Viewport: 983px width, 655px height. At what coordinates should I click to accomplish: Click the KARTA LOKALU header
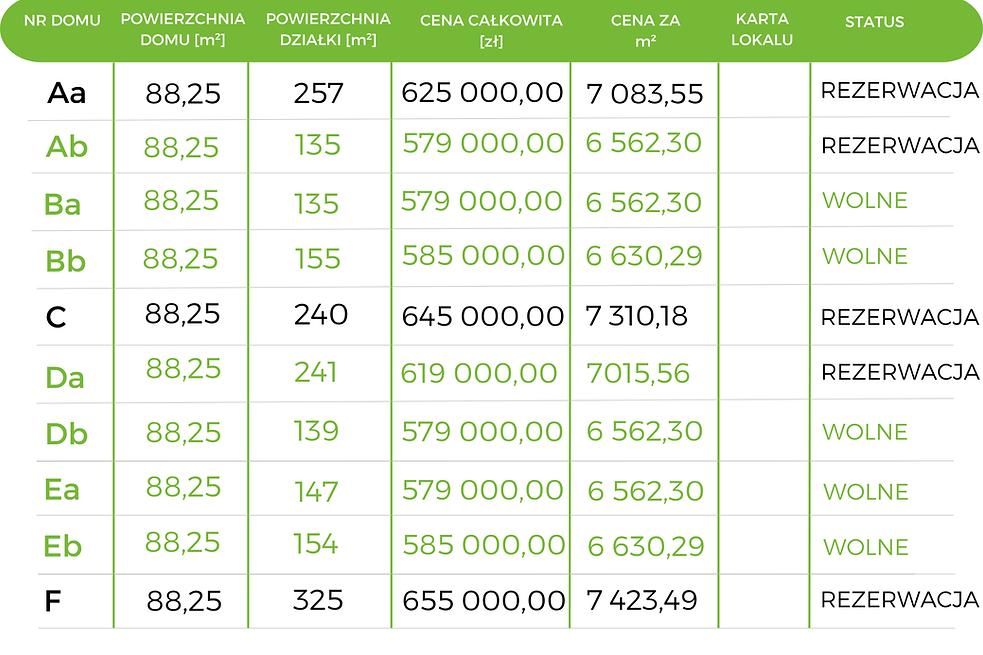click(x=762, y=29)
